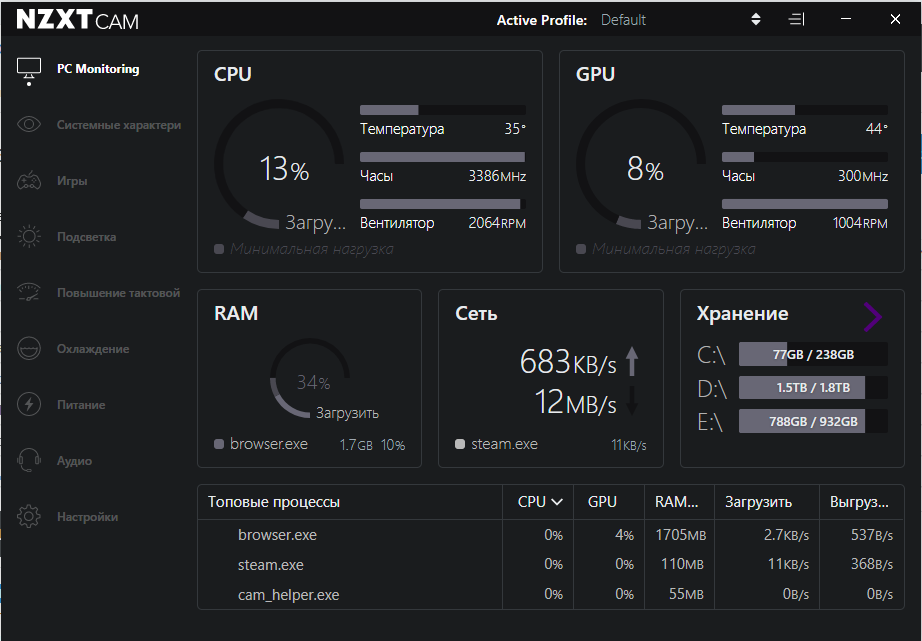
Task: Click the GPU Часы clock bar
Action: point(804,157)
